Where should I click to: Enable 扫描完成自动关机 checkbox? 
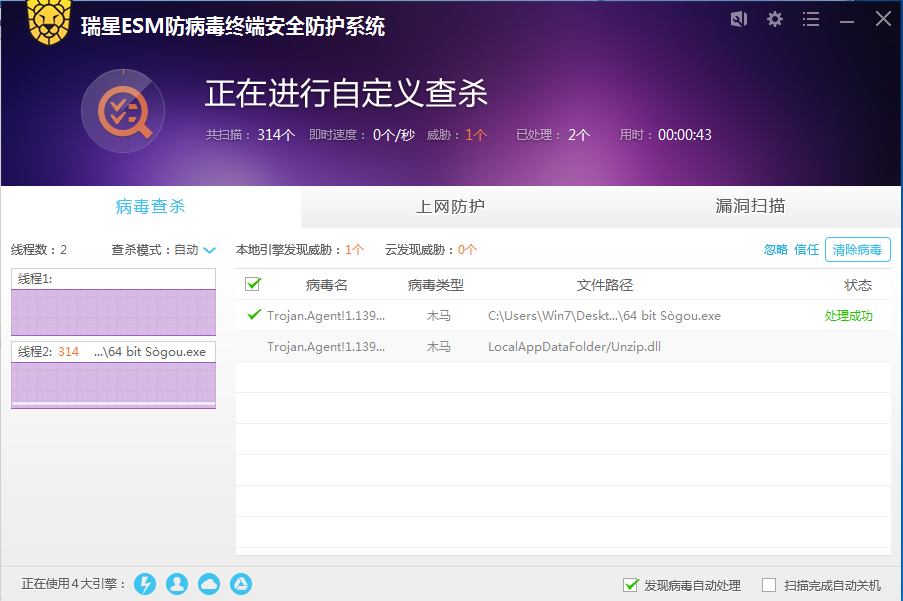769,585
